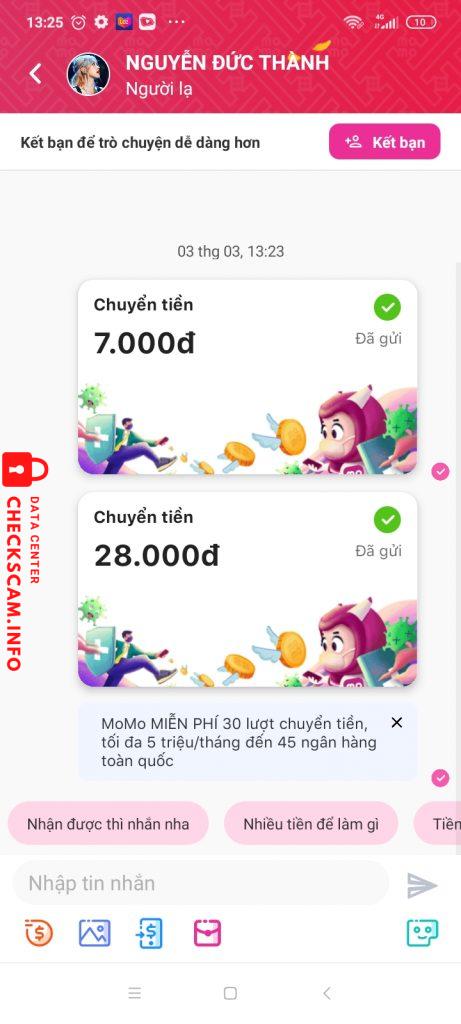
Task: Open the 7.000đ transfer card
Action: coord(247,377)
